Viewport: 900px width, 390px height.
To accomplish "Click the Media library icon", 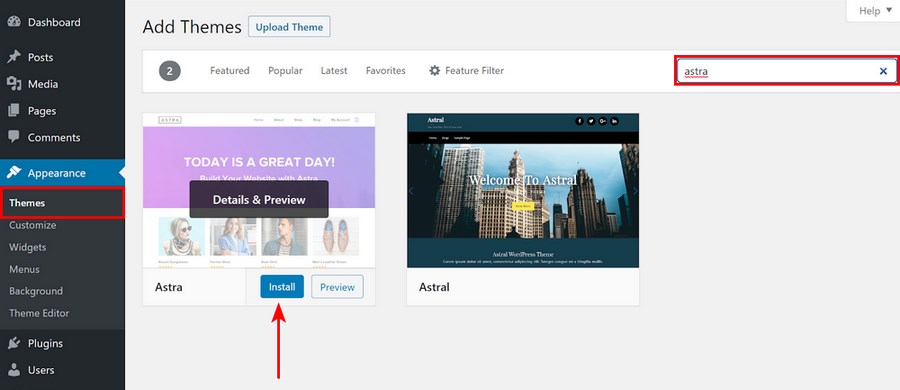I will coord(14,84).
